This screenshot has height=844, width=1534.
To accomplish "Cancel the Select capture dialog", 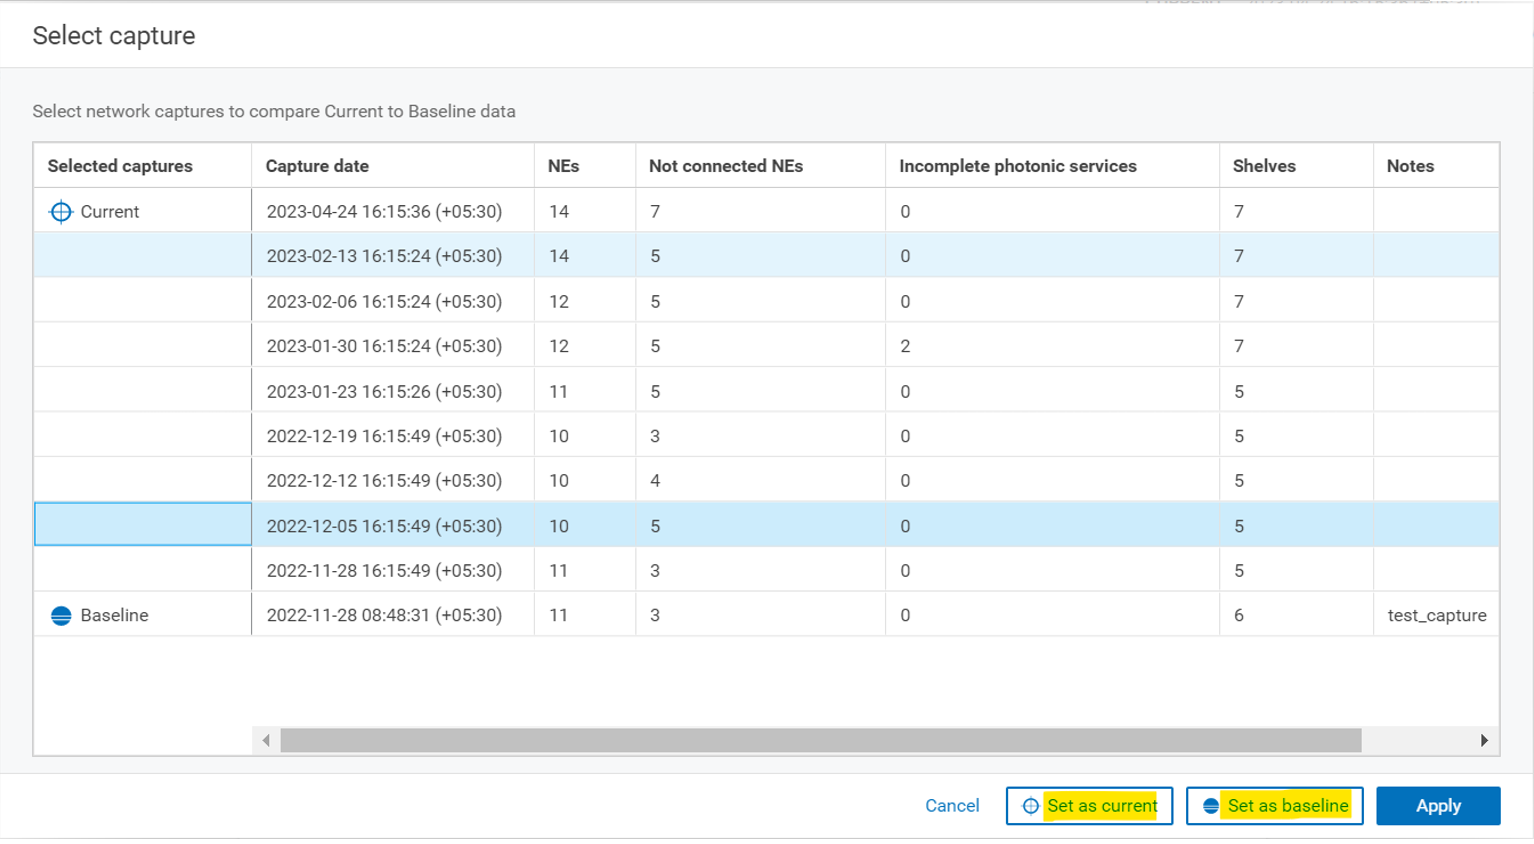I will (x=951, y=805).
